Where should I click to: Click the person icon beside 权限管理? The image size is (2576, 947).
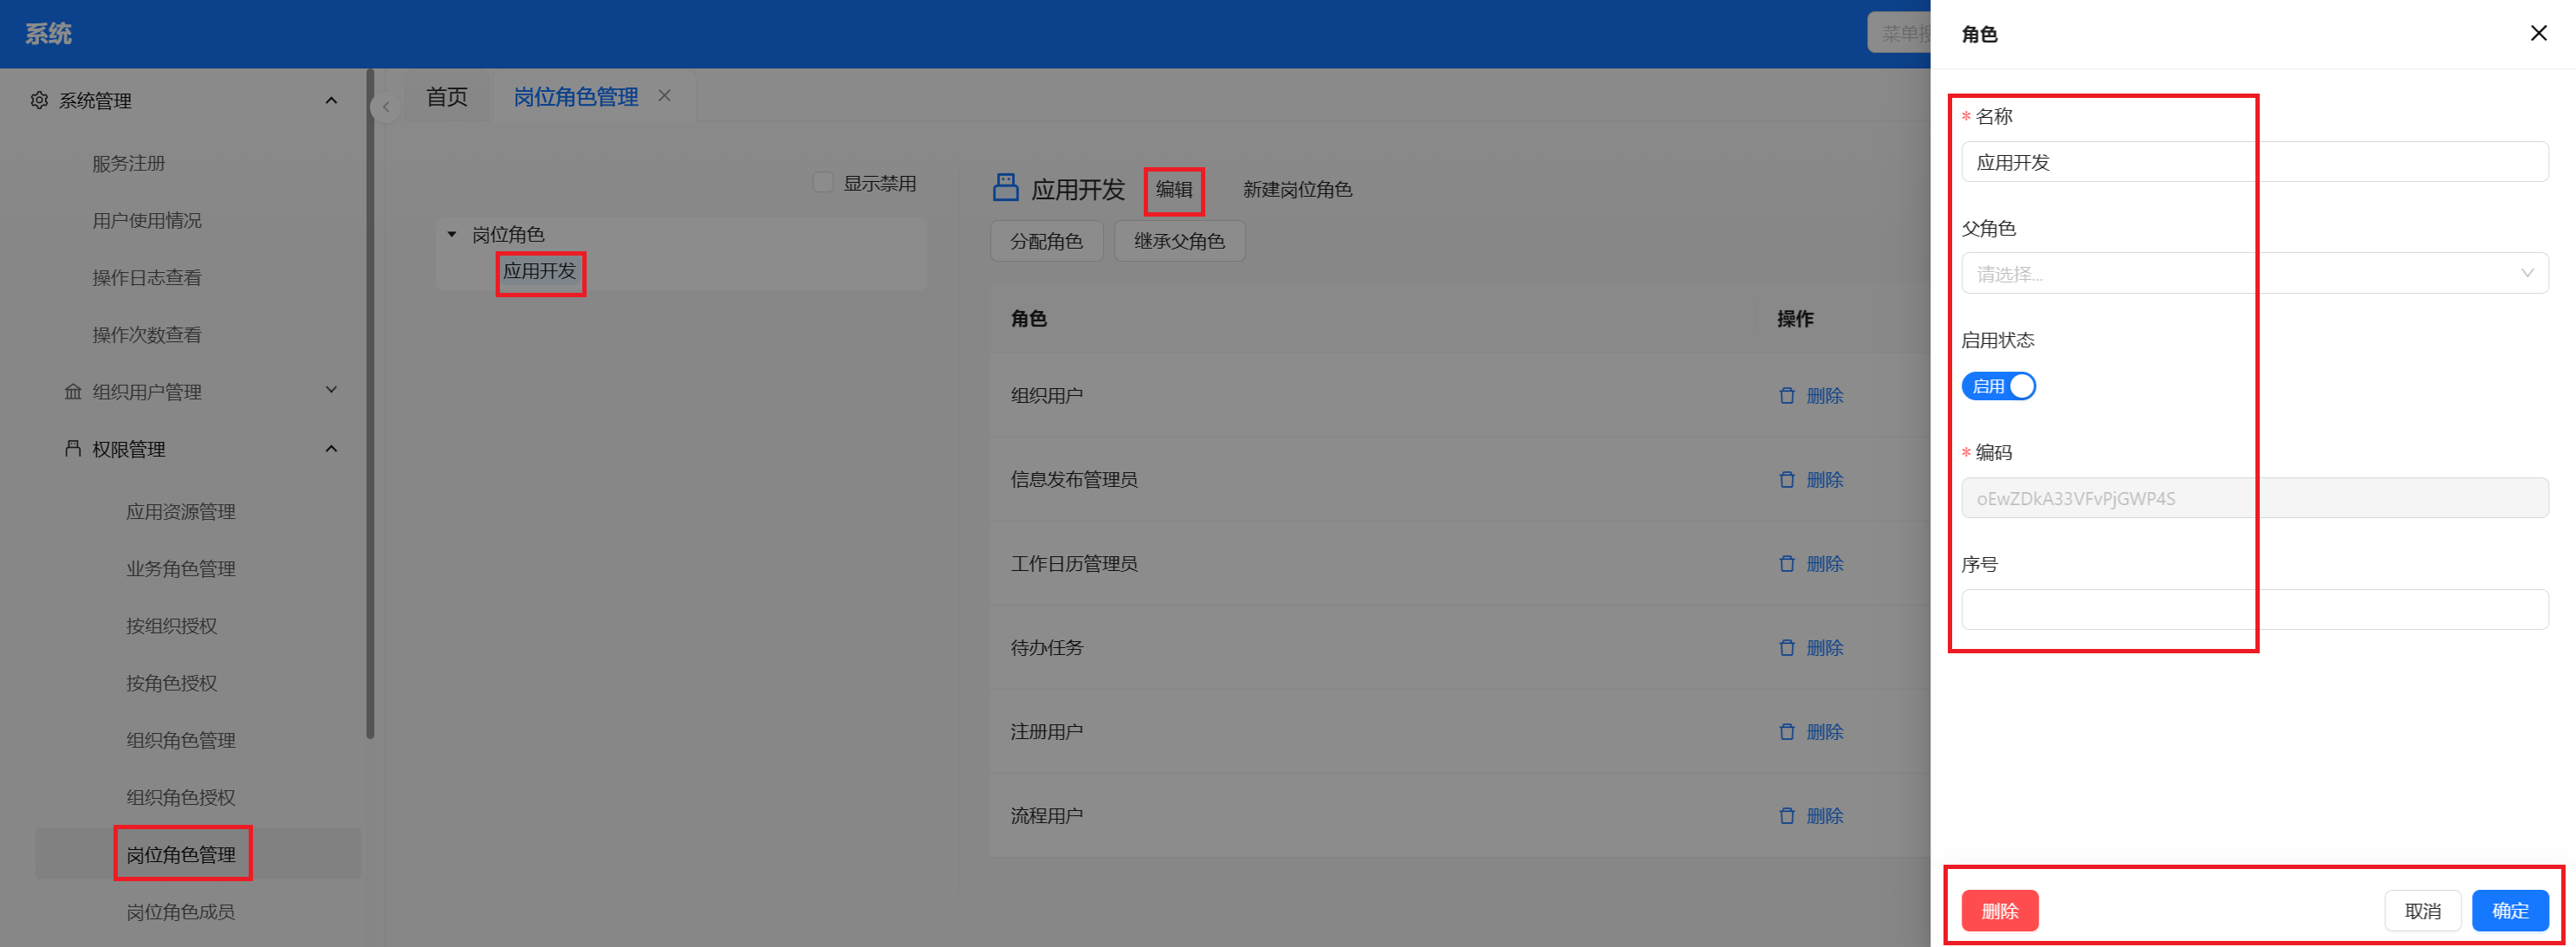73,448
